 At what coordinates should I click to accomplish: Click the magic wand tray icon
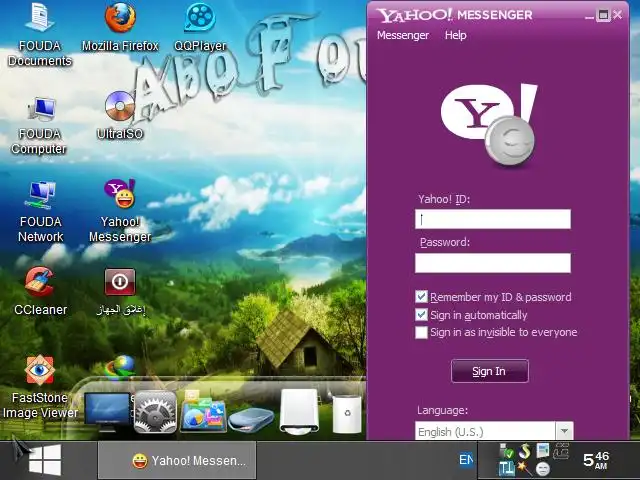pyautogui.click(x=525, y=469)
